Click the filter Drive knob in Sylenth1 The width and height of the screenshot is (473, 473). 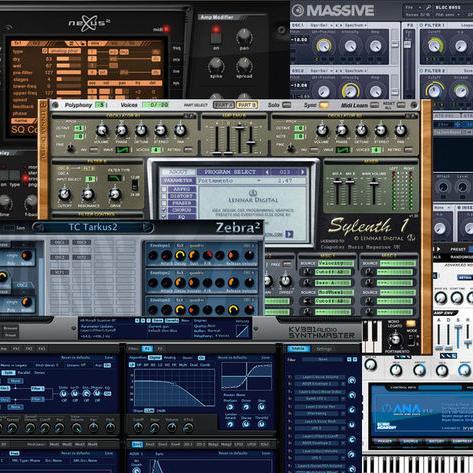115,194
